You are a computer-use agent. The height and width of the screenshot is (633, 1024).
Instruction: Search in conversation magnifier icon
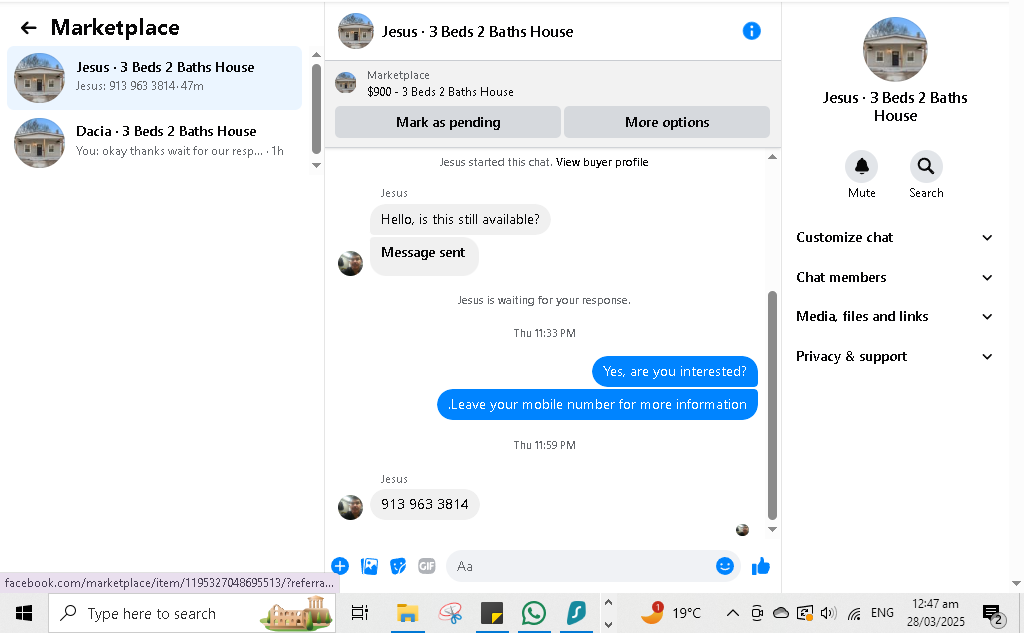pyautogui.click(x=925, y=167)
